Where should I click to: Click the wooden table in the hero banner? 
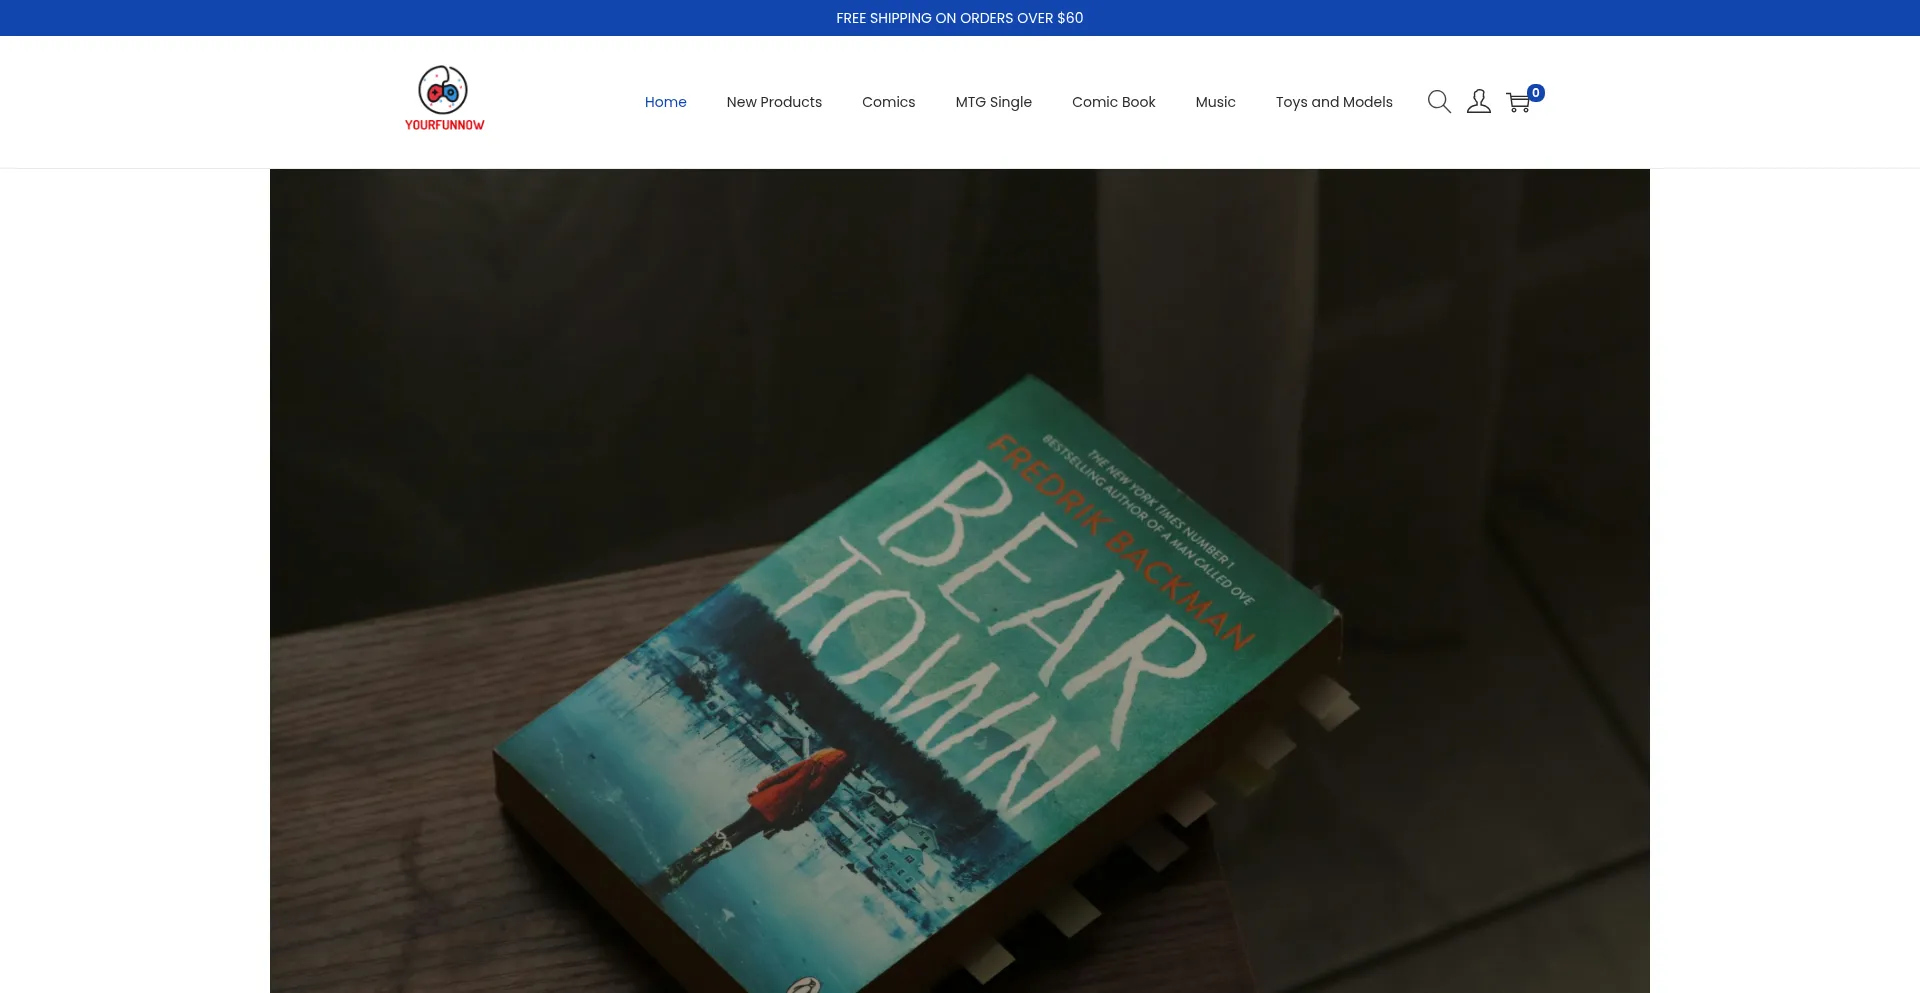pyautogui.click(x=400, y=800)
